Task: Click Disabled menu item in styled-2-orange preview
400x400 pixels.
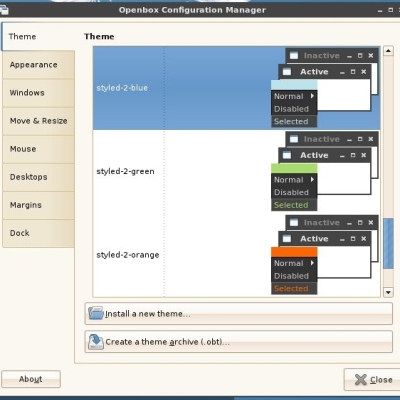Action: pyautogui.click(x=294, y=276)
